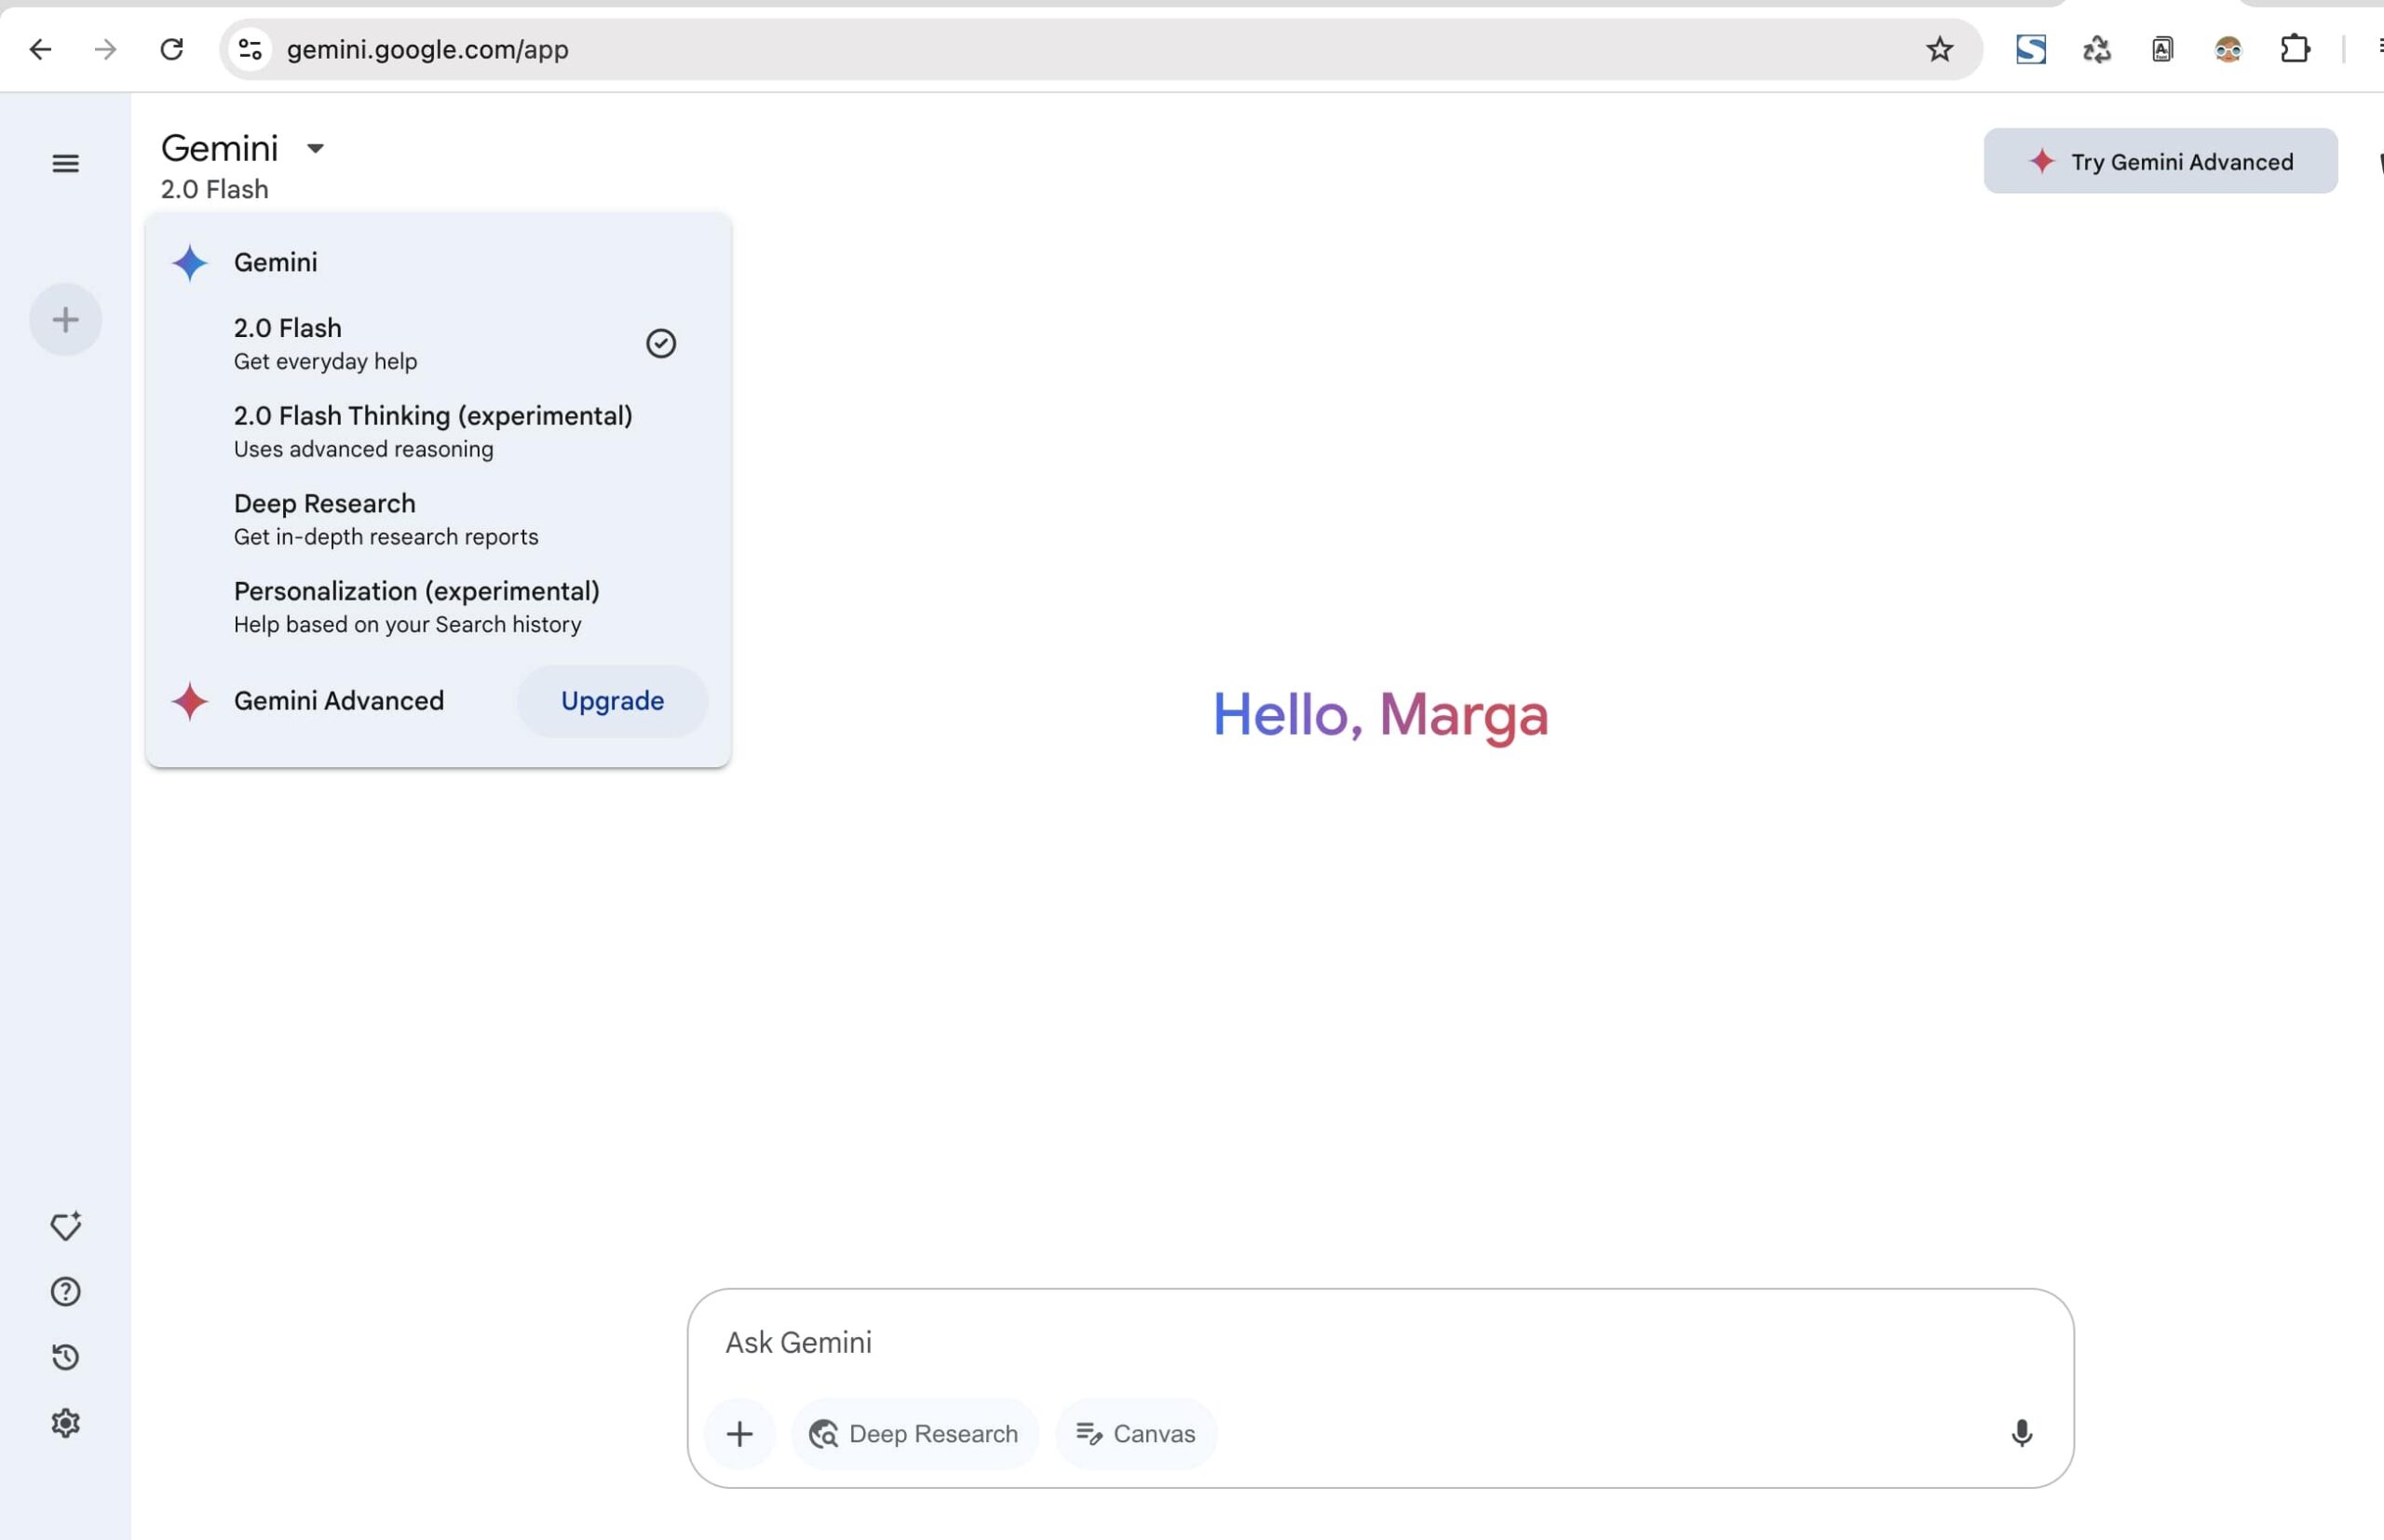Select Deep Research from the model menu
The image size is (2384, 1540).
386,519
